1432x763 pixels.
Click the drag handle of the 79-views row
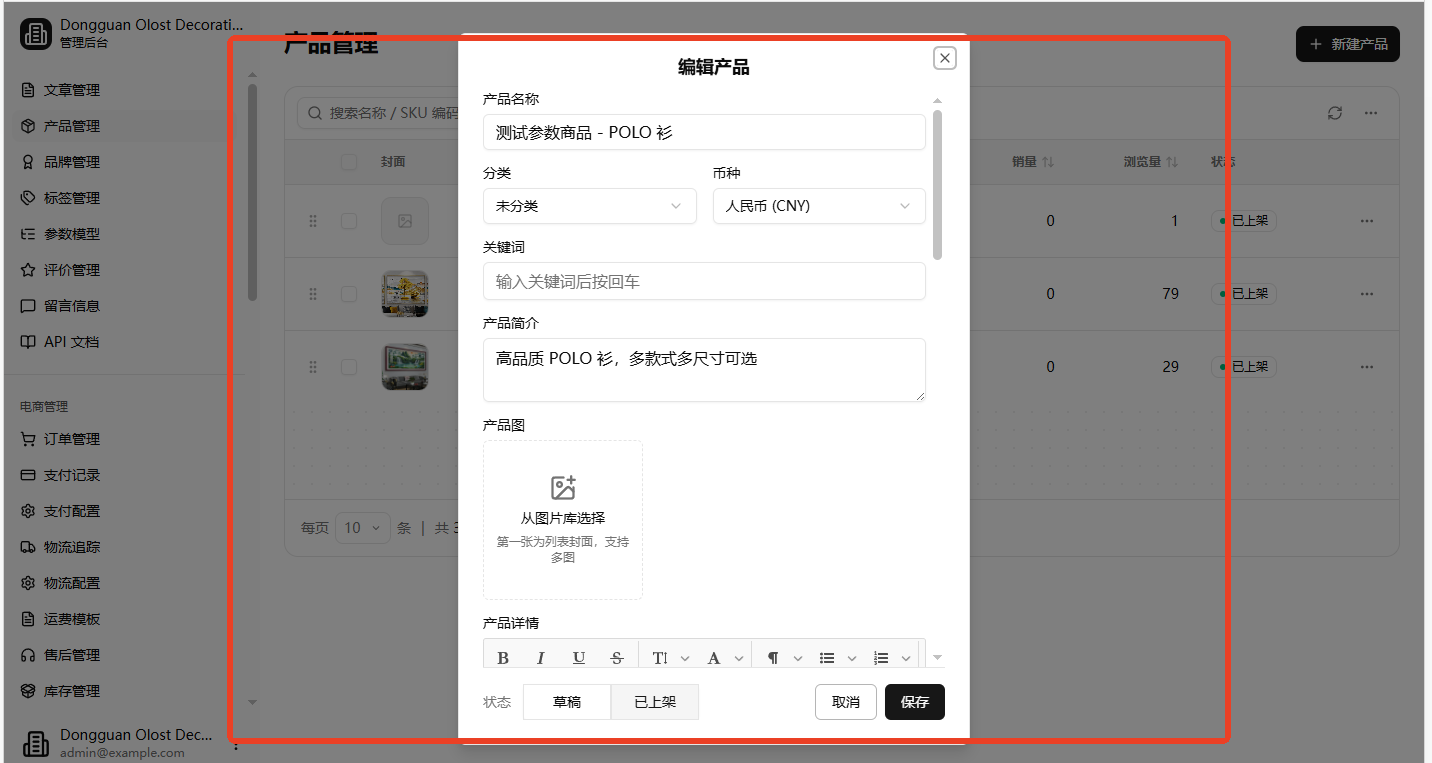313,294
